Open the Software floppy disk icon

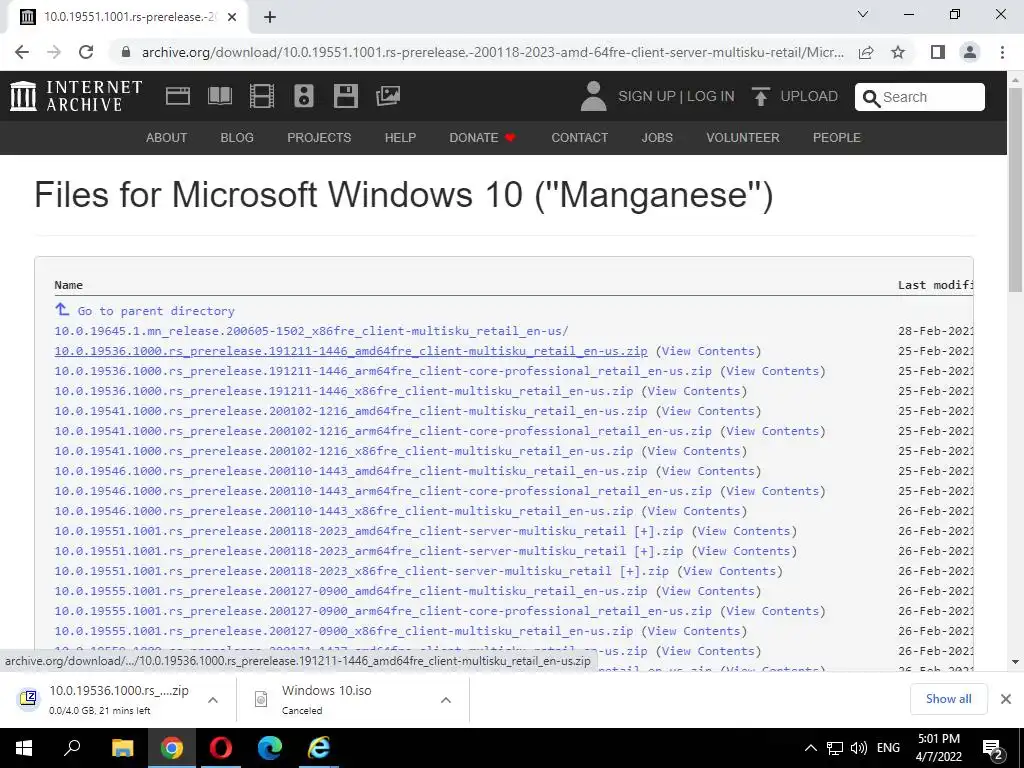345,97
